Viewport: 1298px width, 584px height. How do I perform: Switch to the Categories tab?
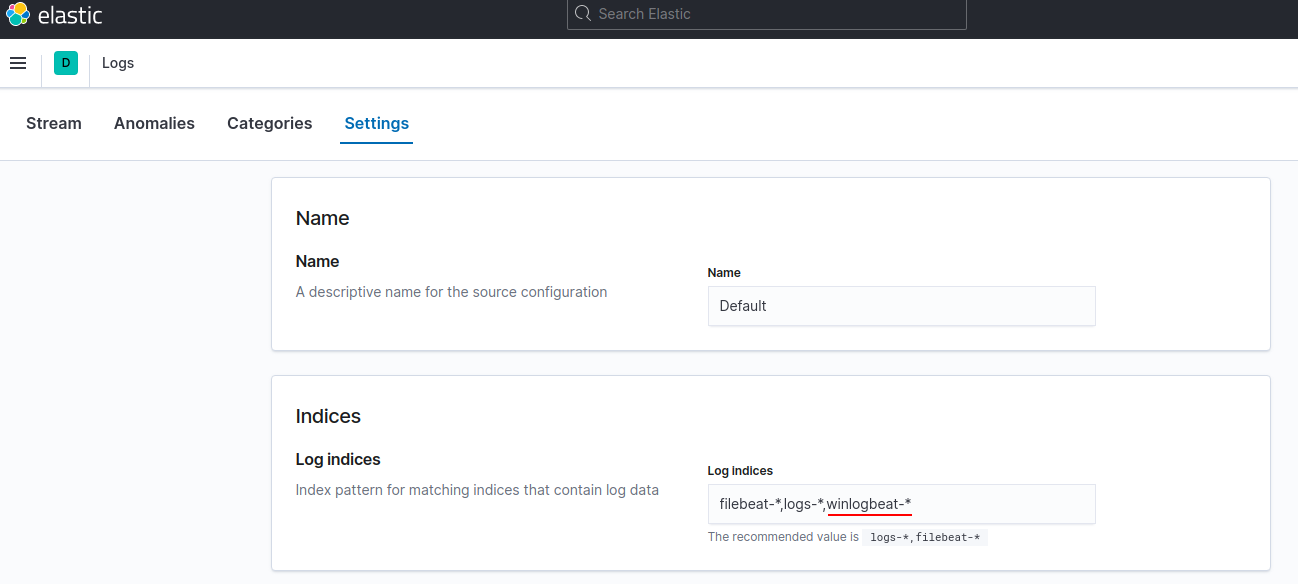point(269,123)
